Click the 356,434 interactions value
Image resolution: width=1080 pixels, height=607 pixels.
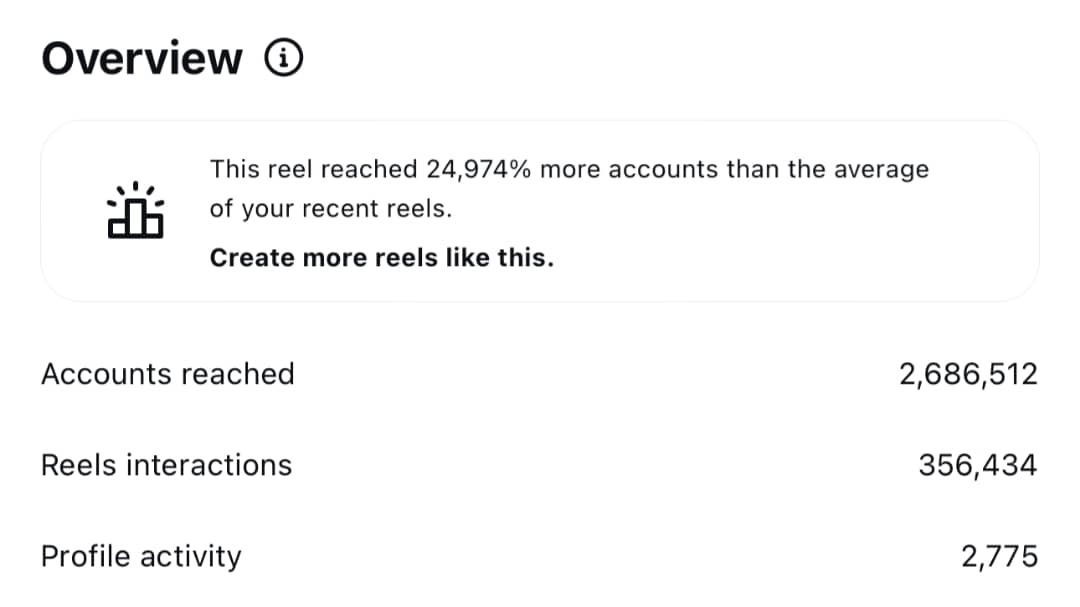[x=977, y=466]
